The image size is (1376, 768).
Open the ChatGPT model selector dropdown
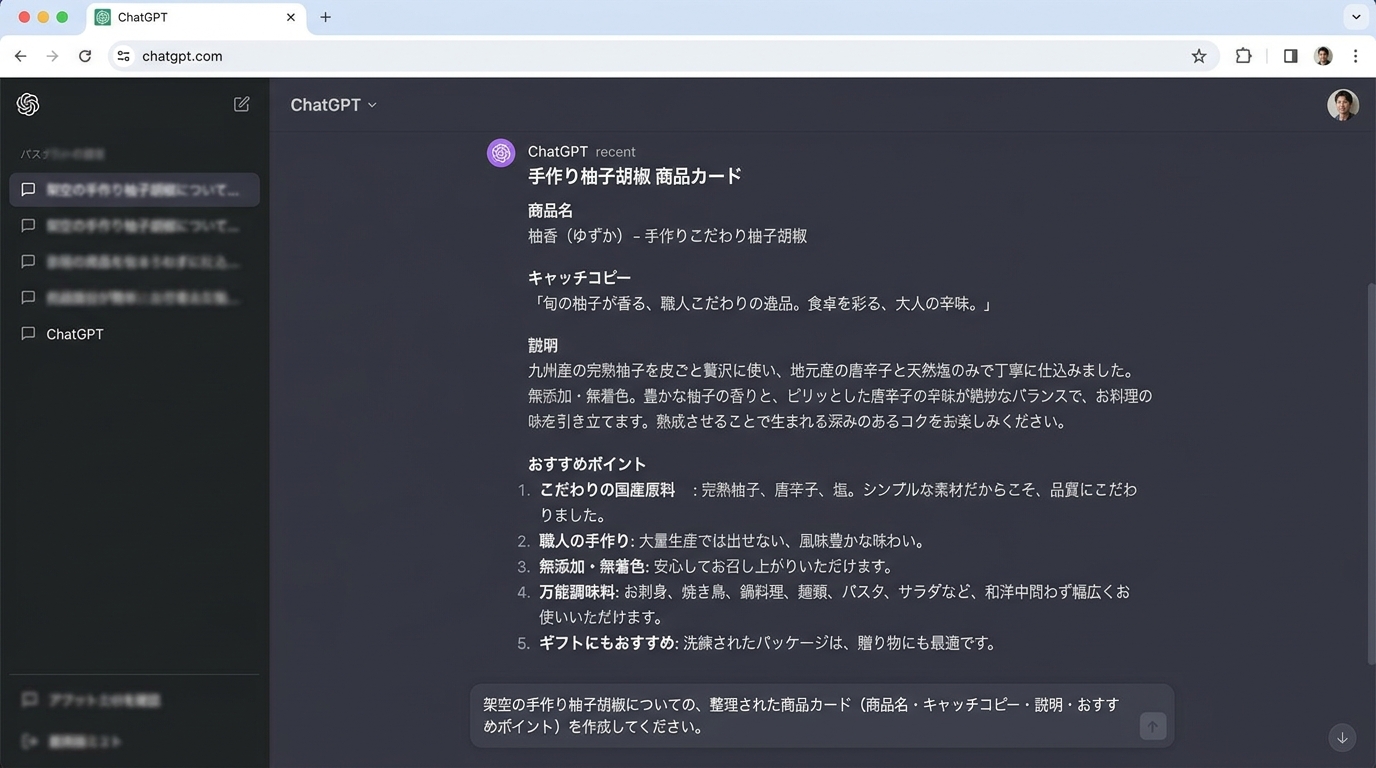(333, 105)
